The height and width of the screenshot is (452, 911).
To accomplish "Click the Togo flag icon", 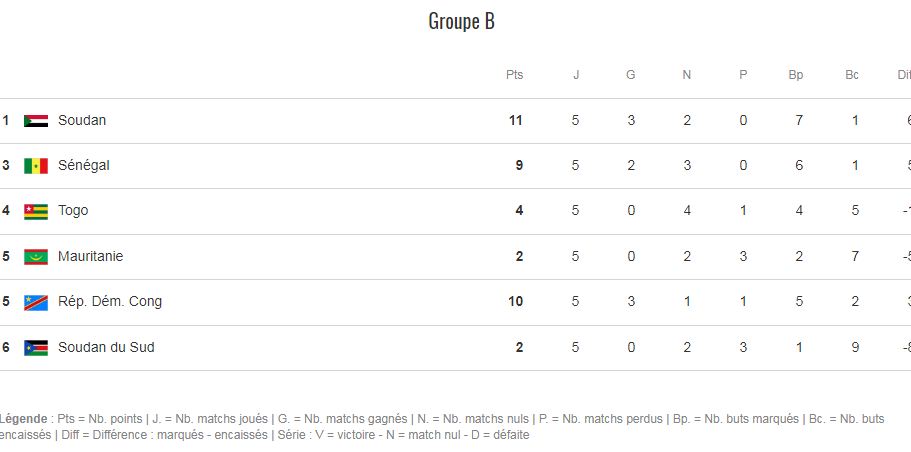I will point(36,211).
